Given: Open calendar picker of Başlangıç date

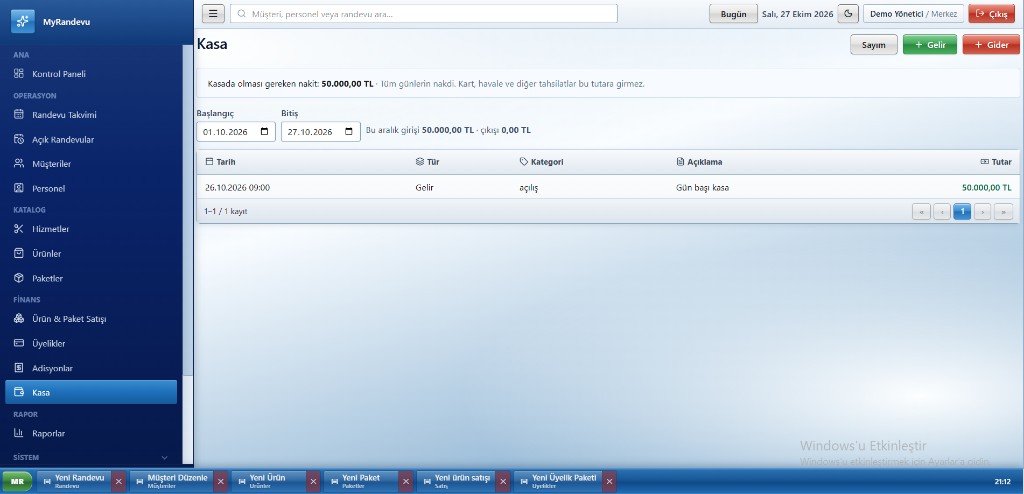Looking at the screenshot, I should (264, 131).
